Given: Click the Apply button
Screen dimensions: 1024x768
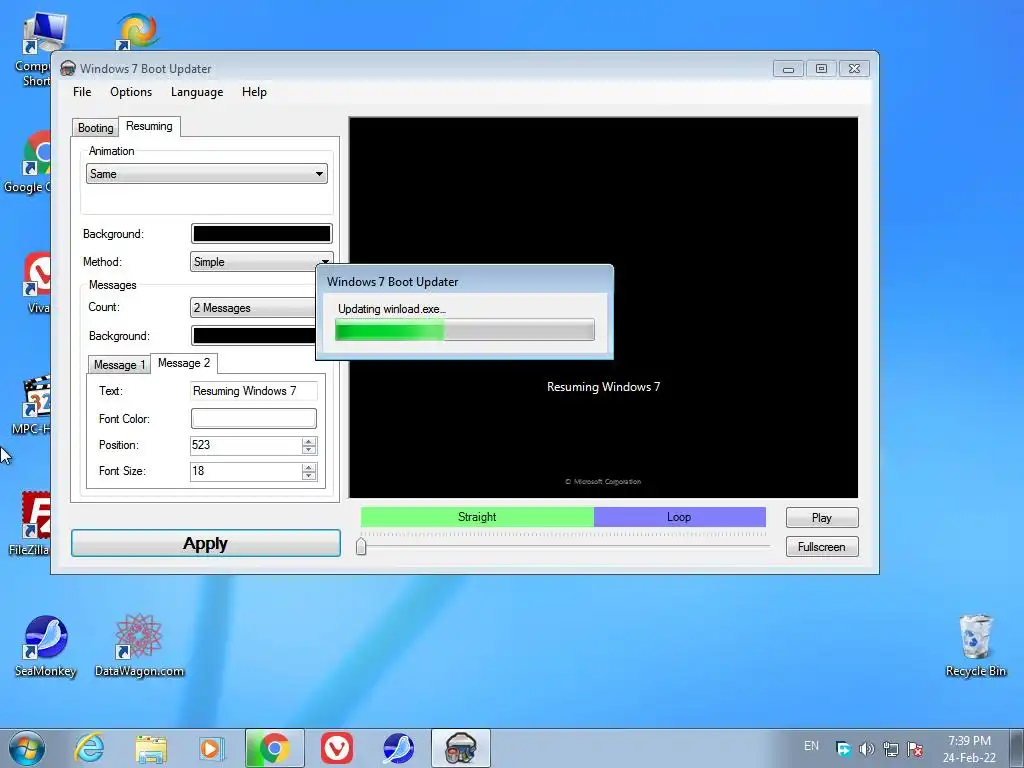Looking at the screenshot, I should click(206, 543).
